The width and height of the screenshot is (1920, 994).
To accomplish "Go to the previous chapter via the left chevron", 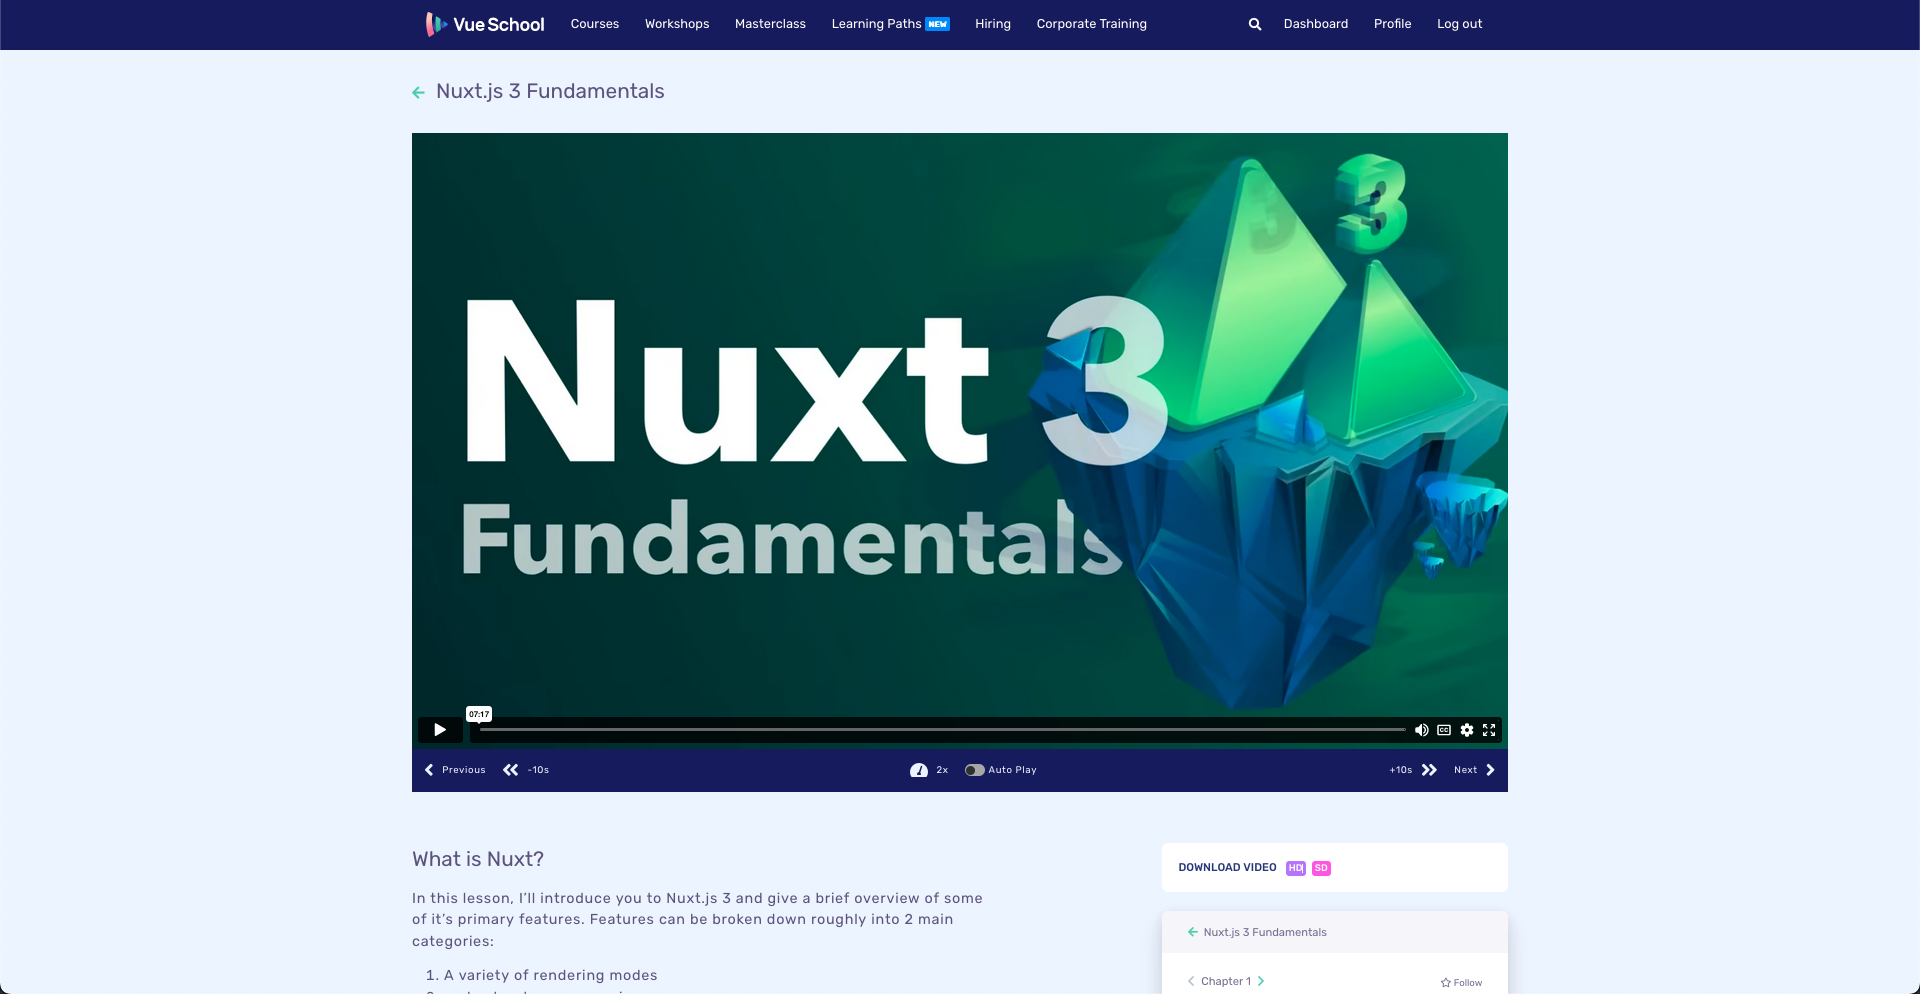I will tap(1191, 981).
